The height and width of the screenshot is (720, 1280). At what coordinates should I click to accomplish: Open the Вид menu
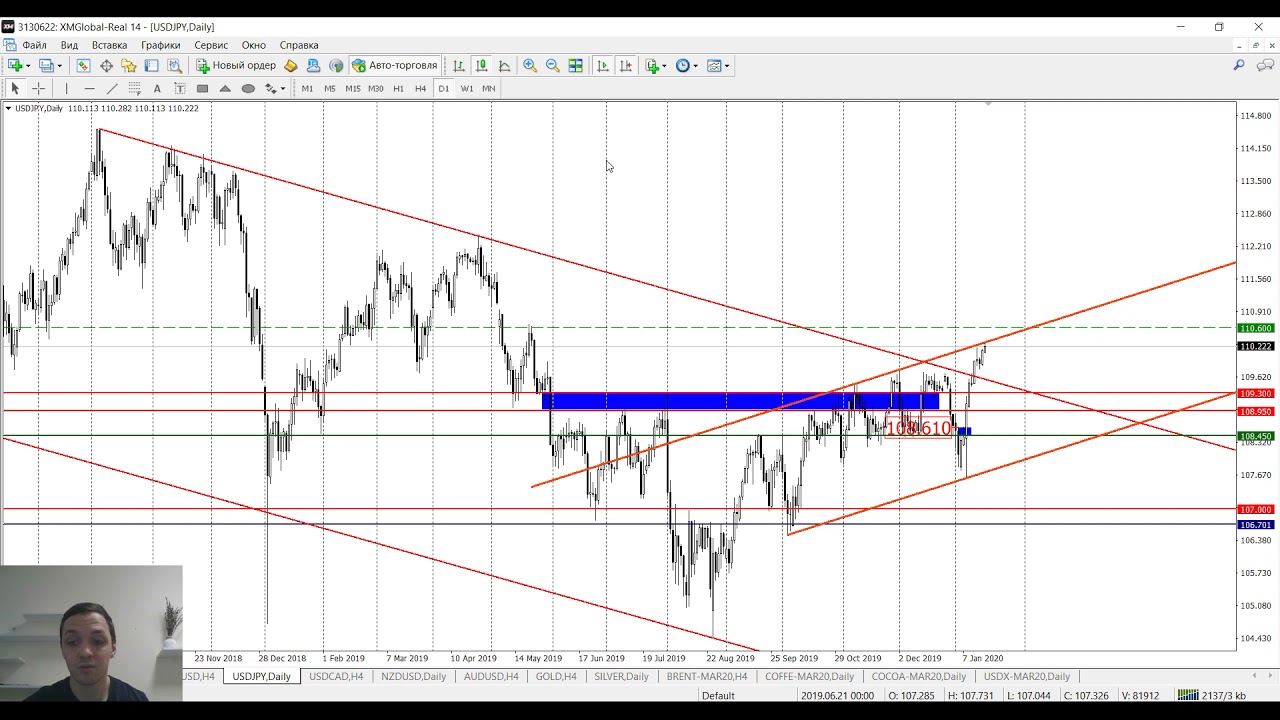point(69,45)
